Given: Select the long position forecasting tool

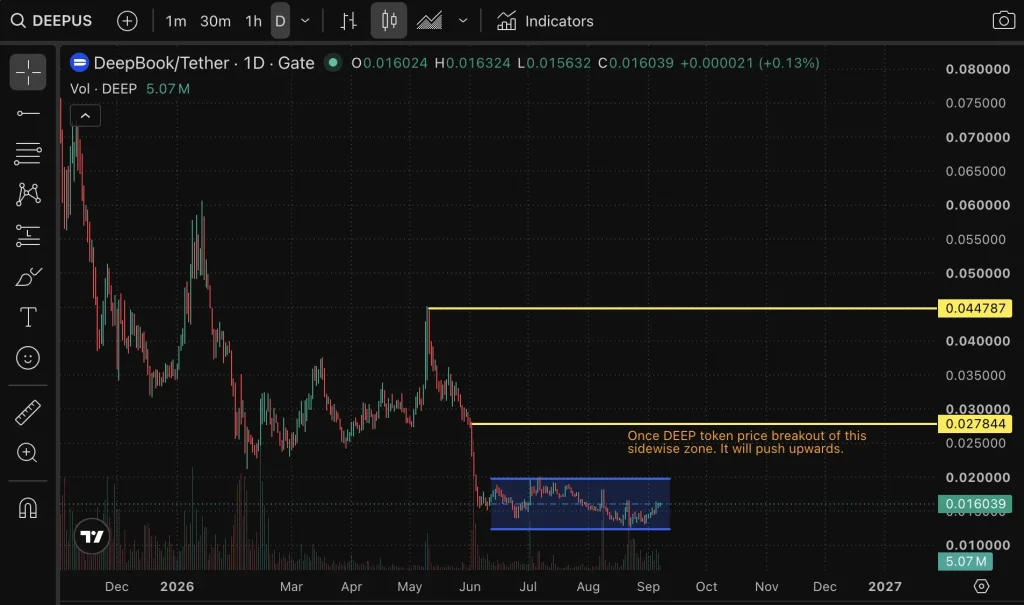Looking at the screenshot, I should (x=28, y=235).
